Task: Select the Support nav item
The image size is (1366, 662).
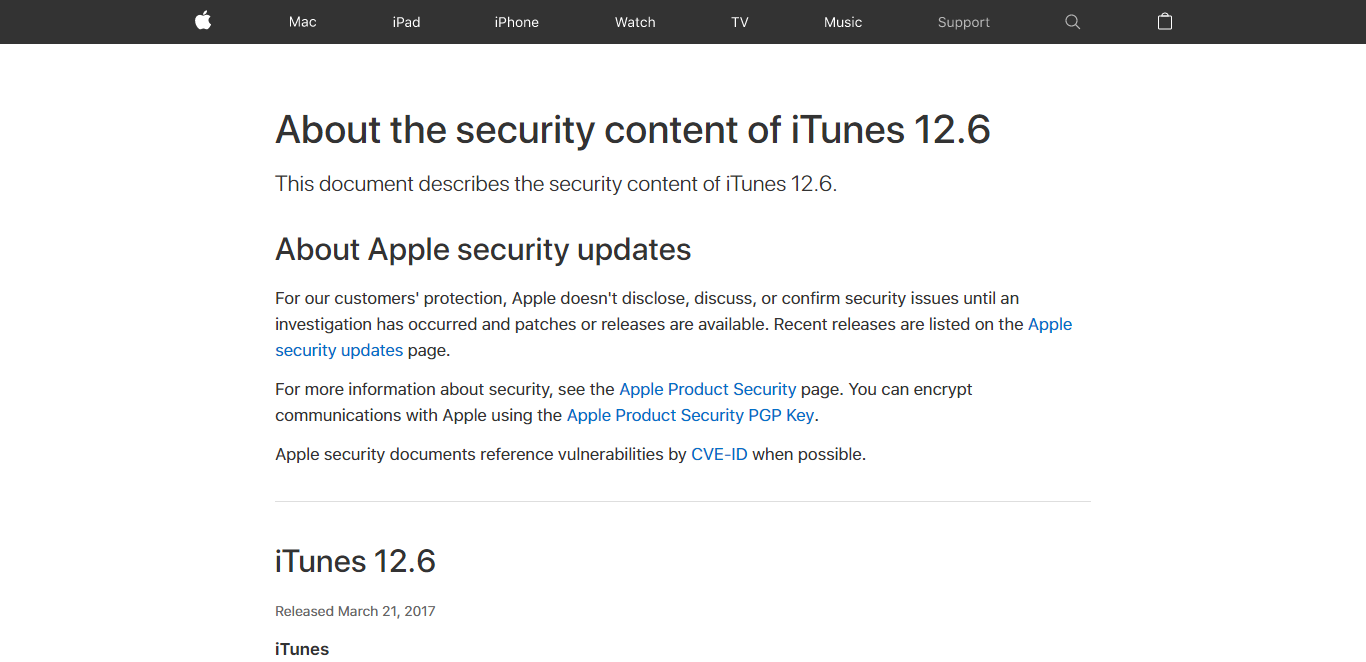Action: [964, 22]
